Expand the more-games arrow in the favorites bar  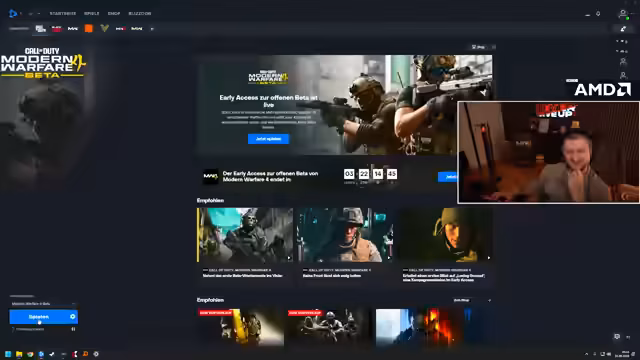point(152,29)
